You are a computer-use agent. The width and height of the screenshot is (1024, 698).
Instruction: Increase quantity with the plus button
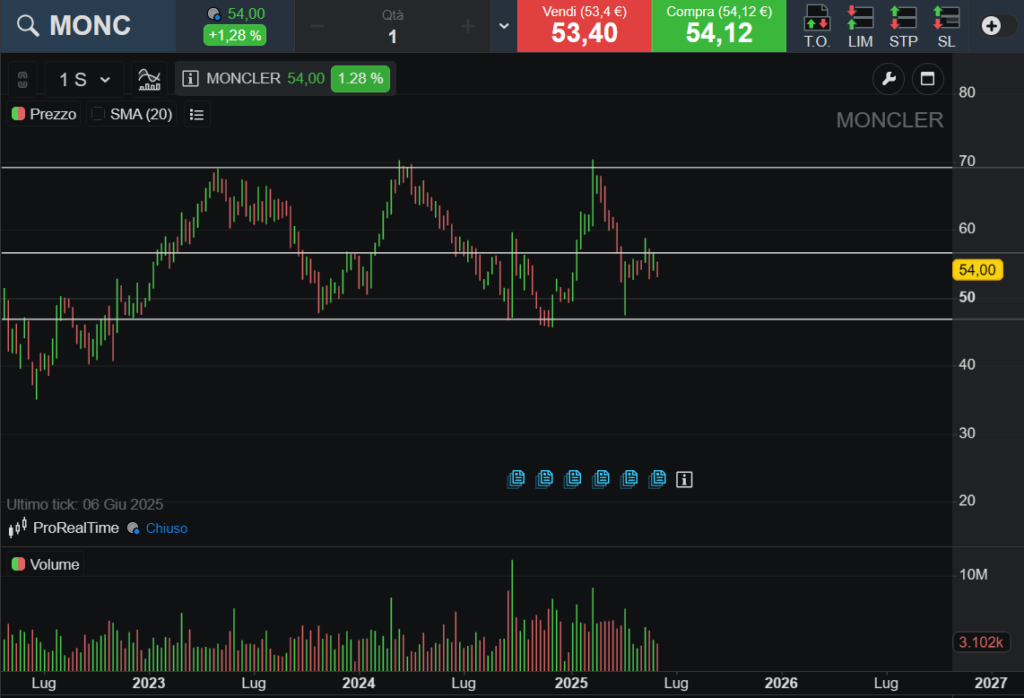pyautogui.click(x=467, y=26)
